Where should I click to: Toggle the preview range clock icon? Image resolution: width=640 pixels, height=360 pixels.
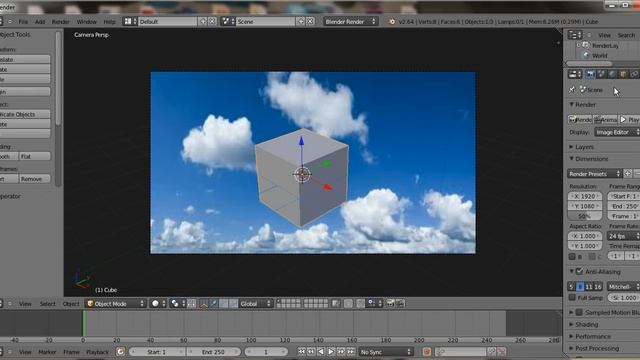pos(120,352)
